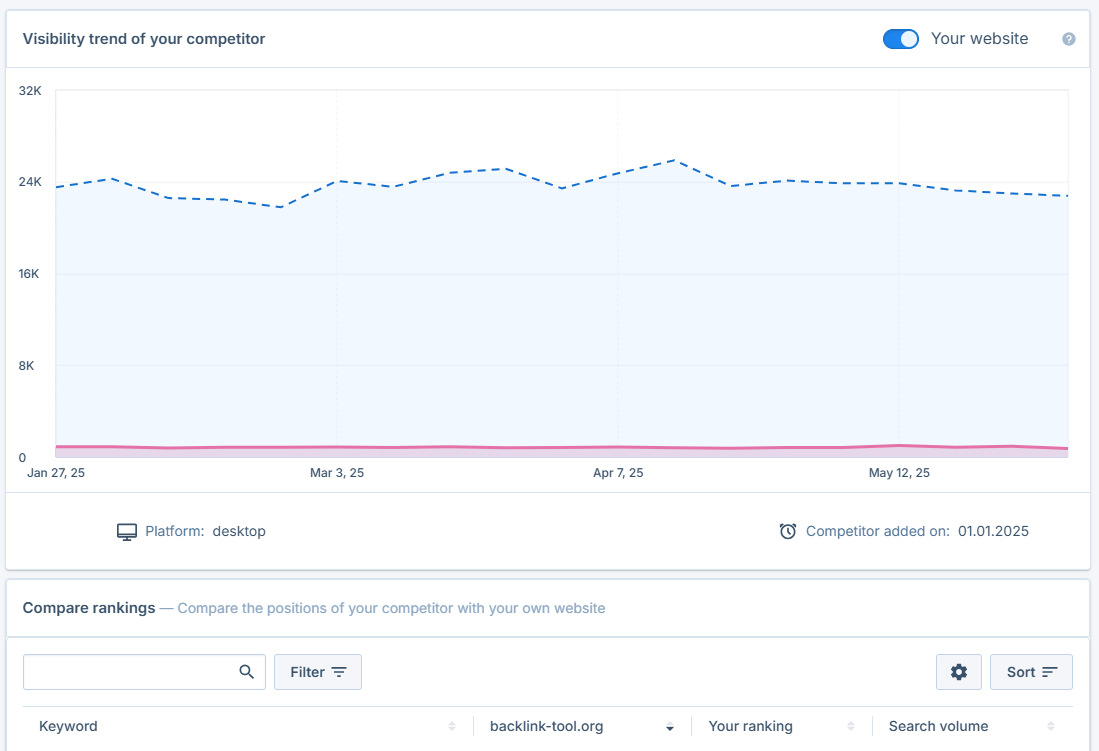Click the desktop platform monitor icon
1099x751 pixels.
[x=126, y=531]
